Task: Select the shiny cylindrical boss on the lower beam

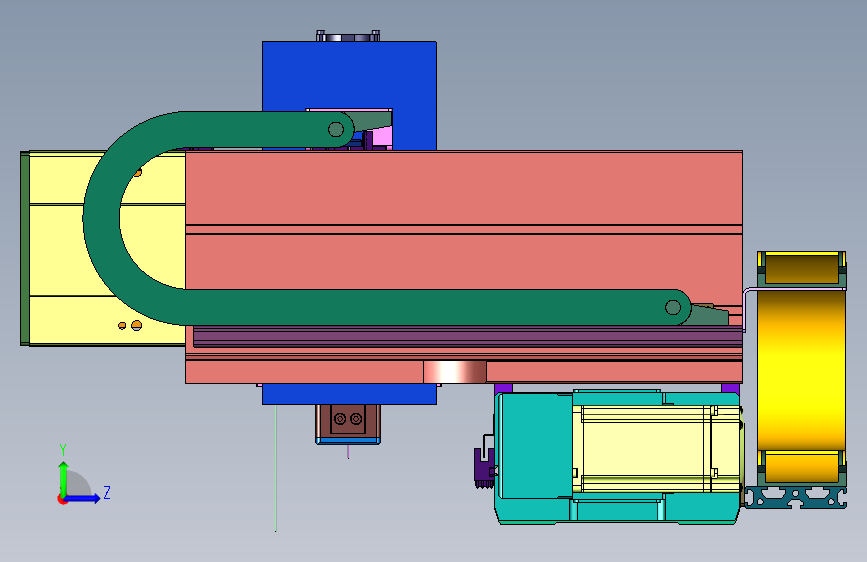Action: coord(455,372)
